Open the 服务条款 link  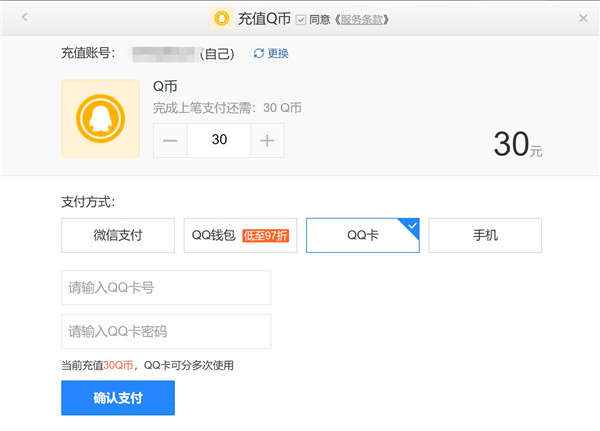point(362,20)
